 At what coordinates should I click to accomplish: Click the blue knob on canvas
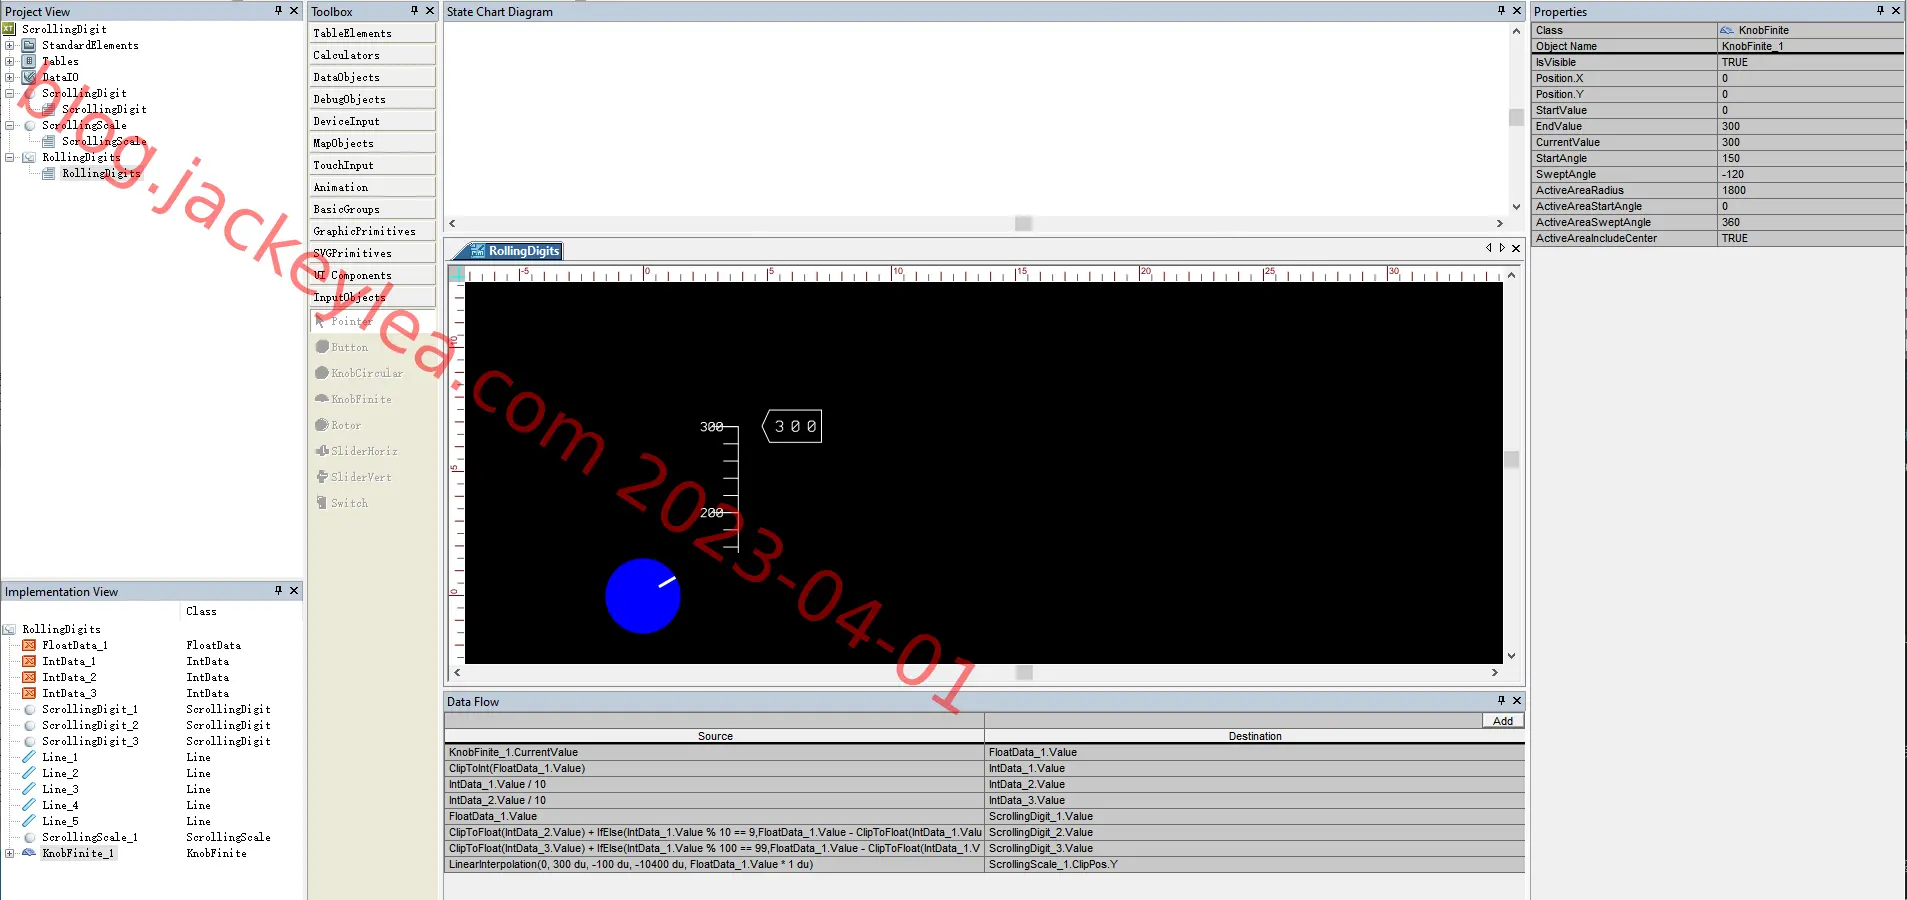[x=643, y=596]
